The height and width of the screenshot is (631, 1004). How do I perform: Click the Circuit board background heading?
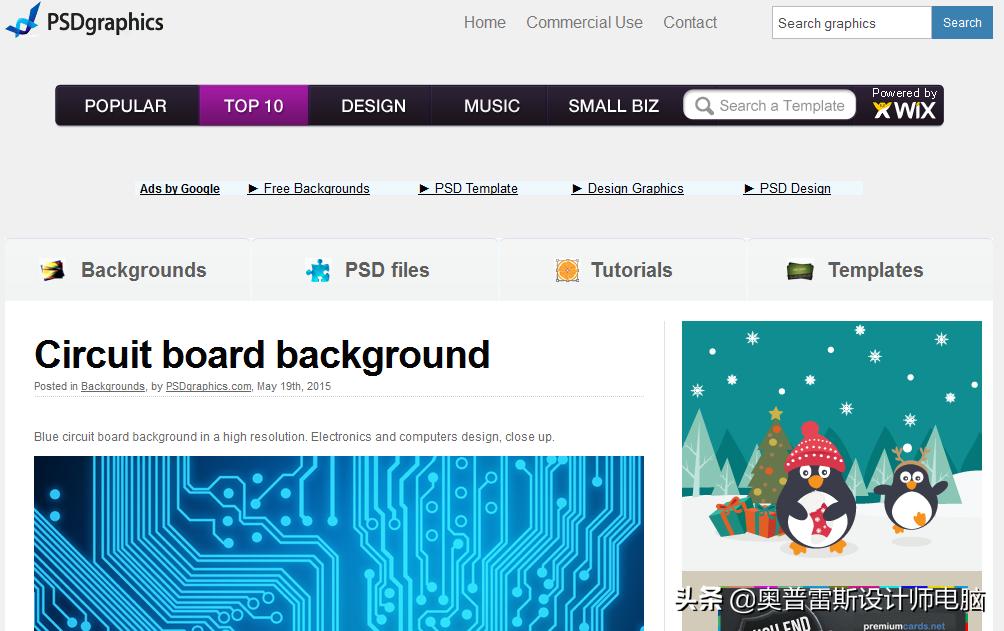(262, 354)
